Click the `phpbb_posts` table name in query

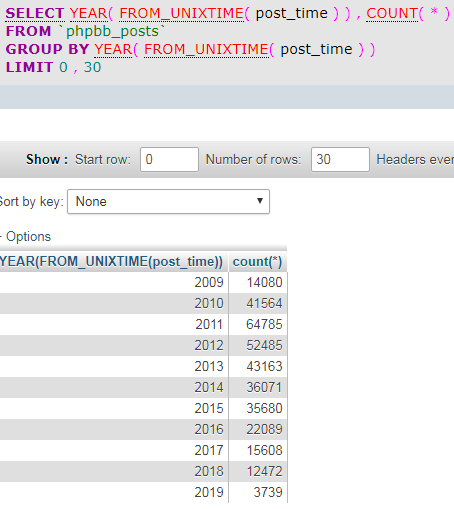[x=112, y=31]
